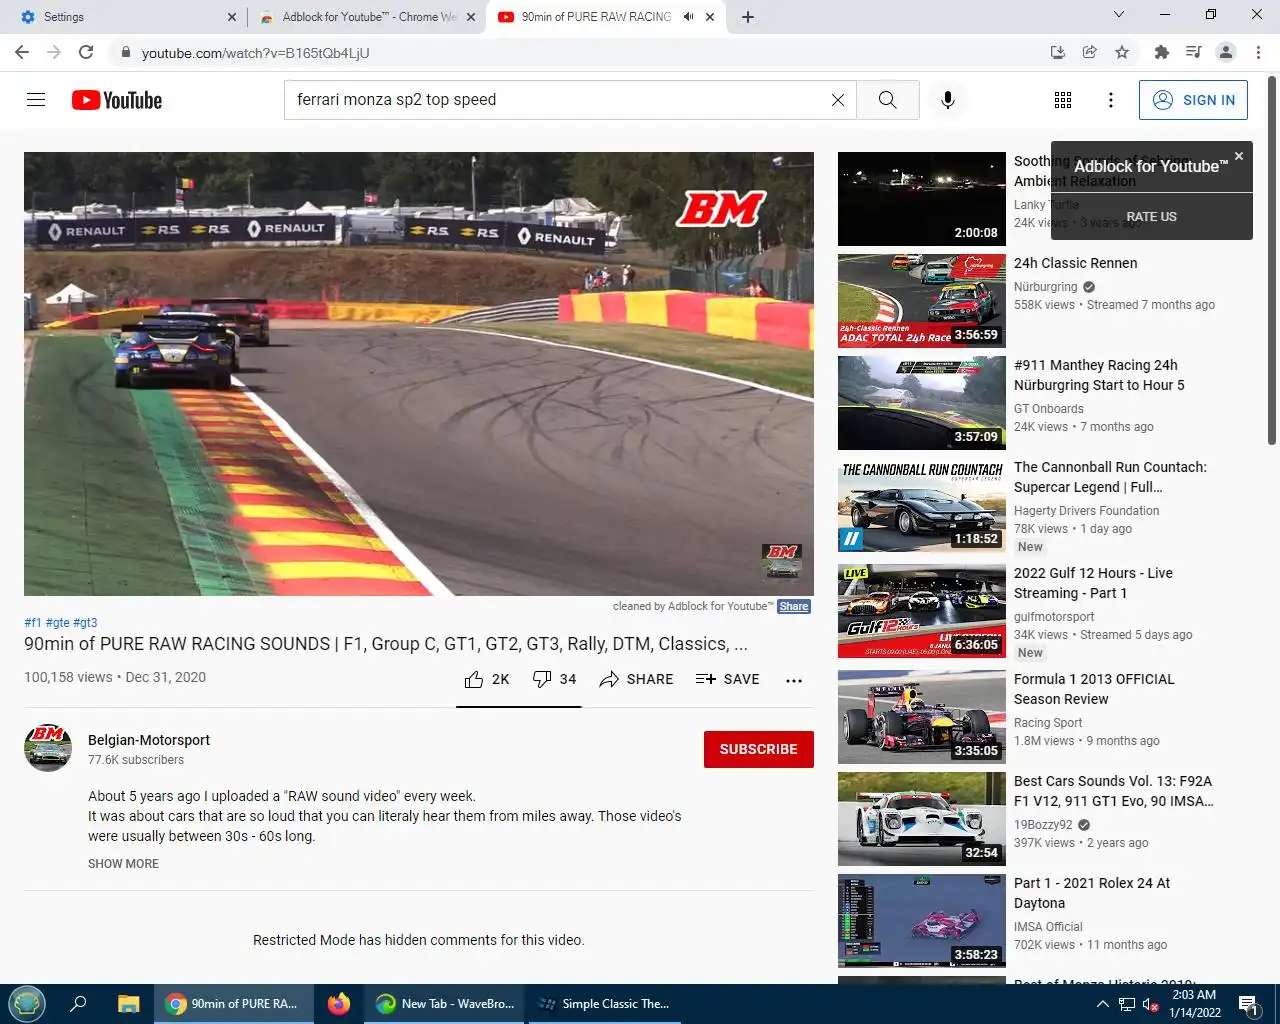Bookmark this page with the star icon
Screen dimensions: 1280x1024
[1122, 52]
